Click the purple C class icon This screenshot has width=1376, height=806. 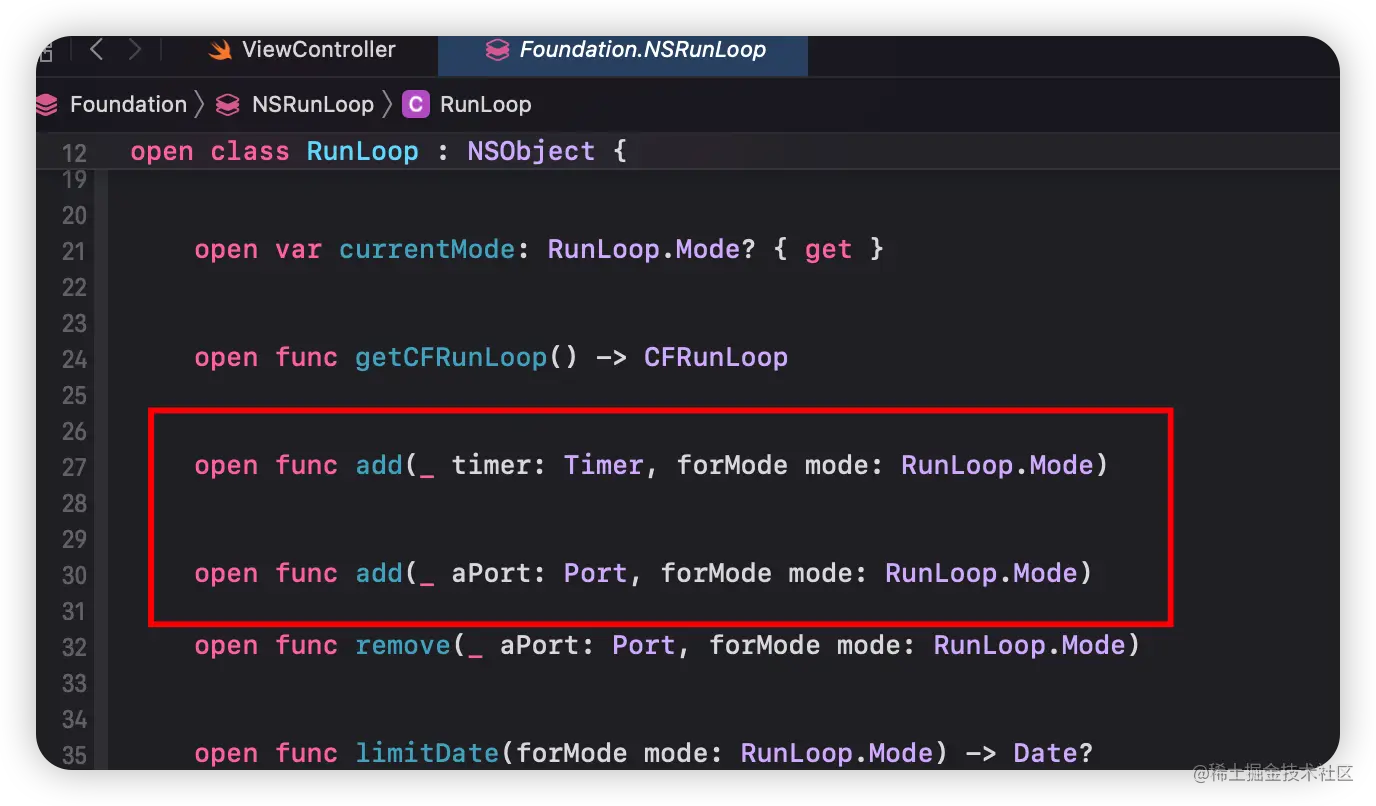click(415, 104)
